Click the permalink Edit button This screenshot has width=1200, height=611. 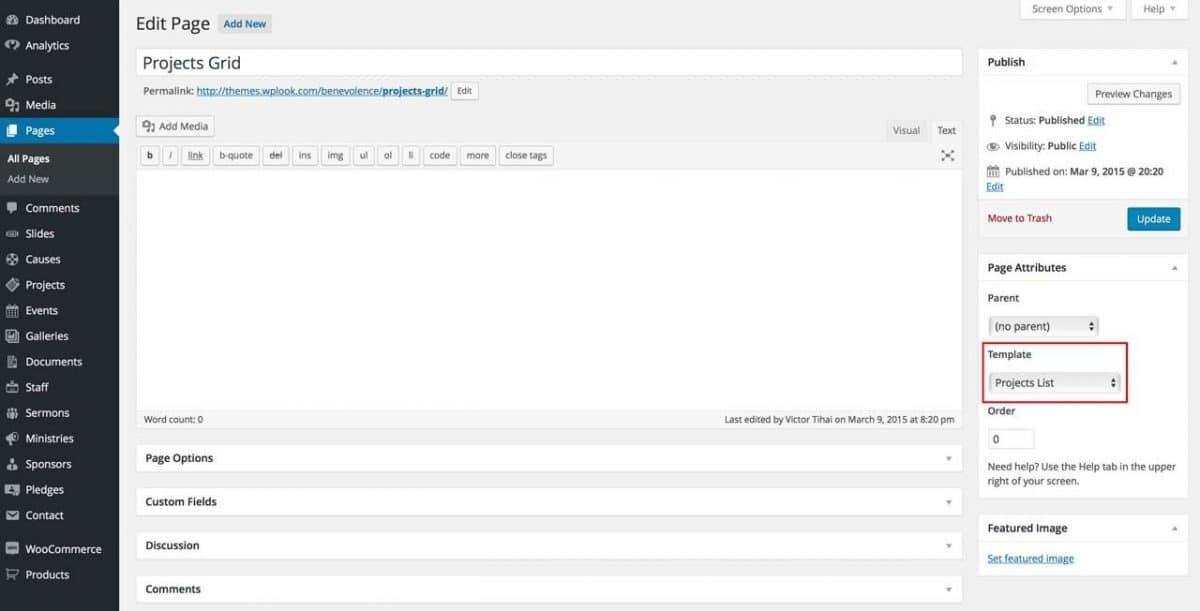pos(464,91)
